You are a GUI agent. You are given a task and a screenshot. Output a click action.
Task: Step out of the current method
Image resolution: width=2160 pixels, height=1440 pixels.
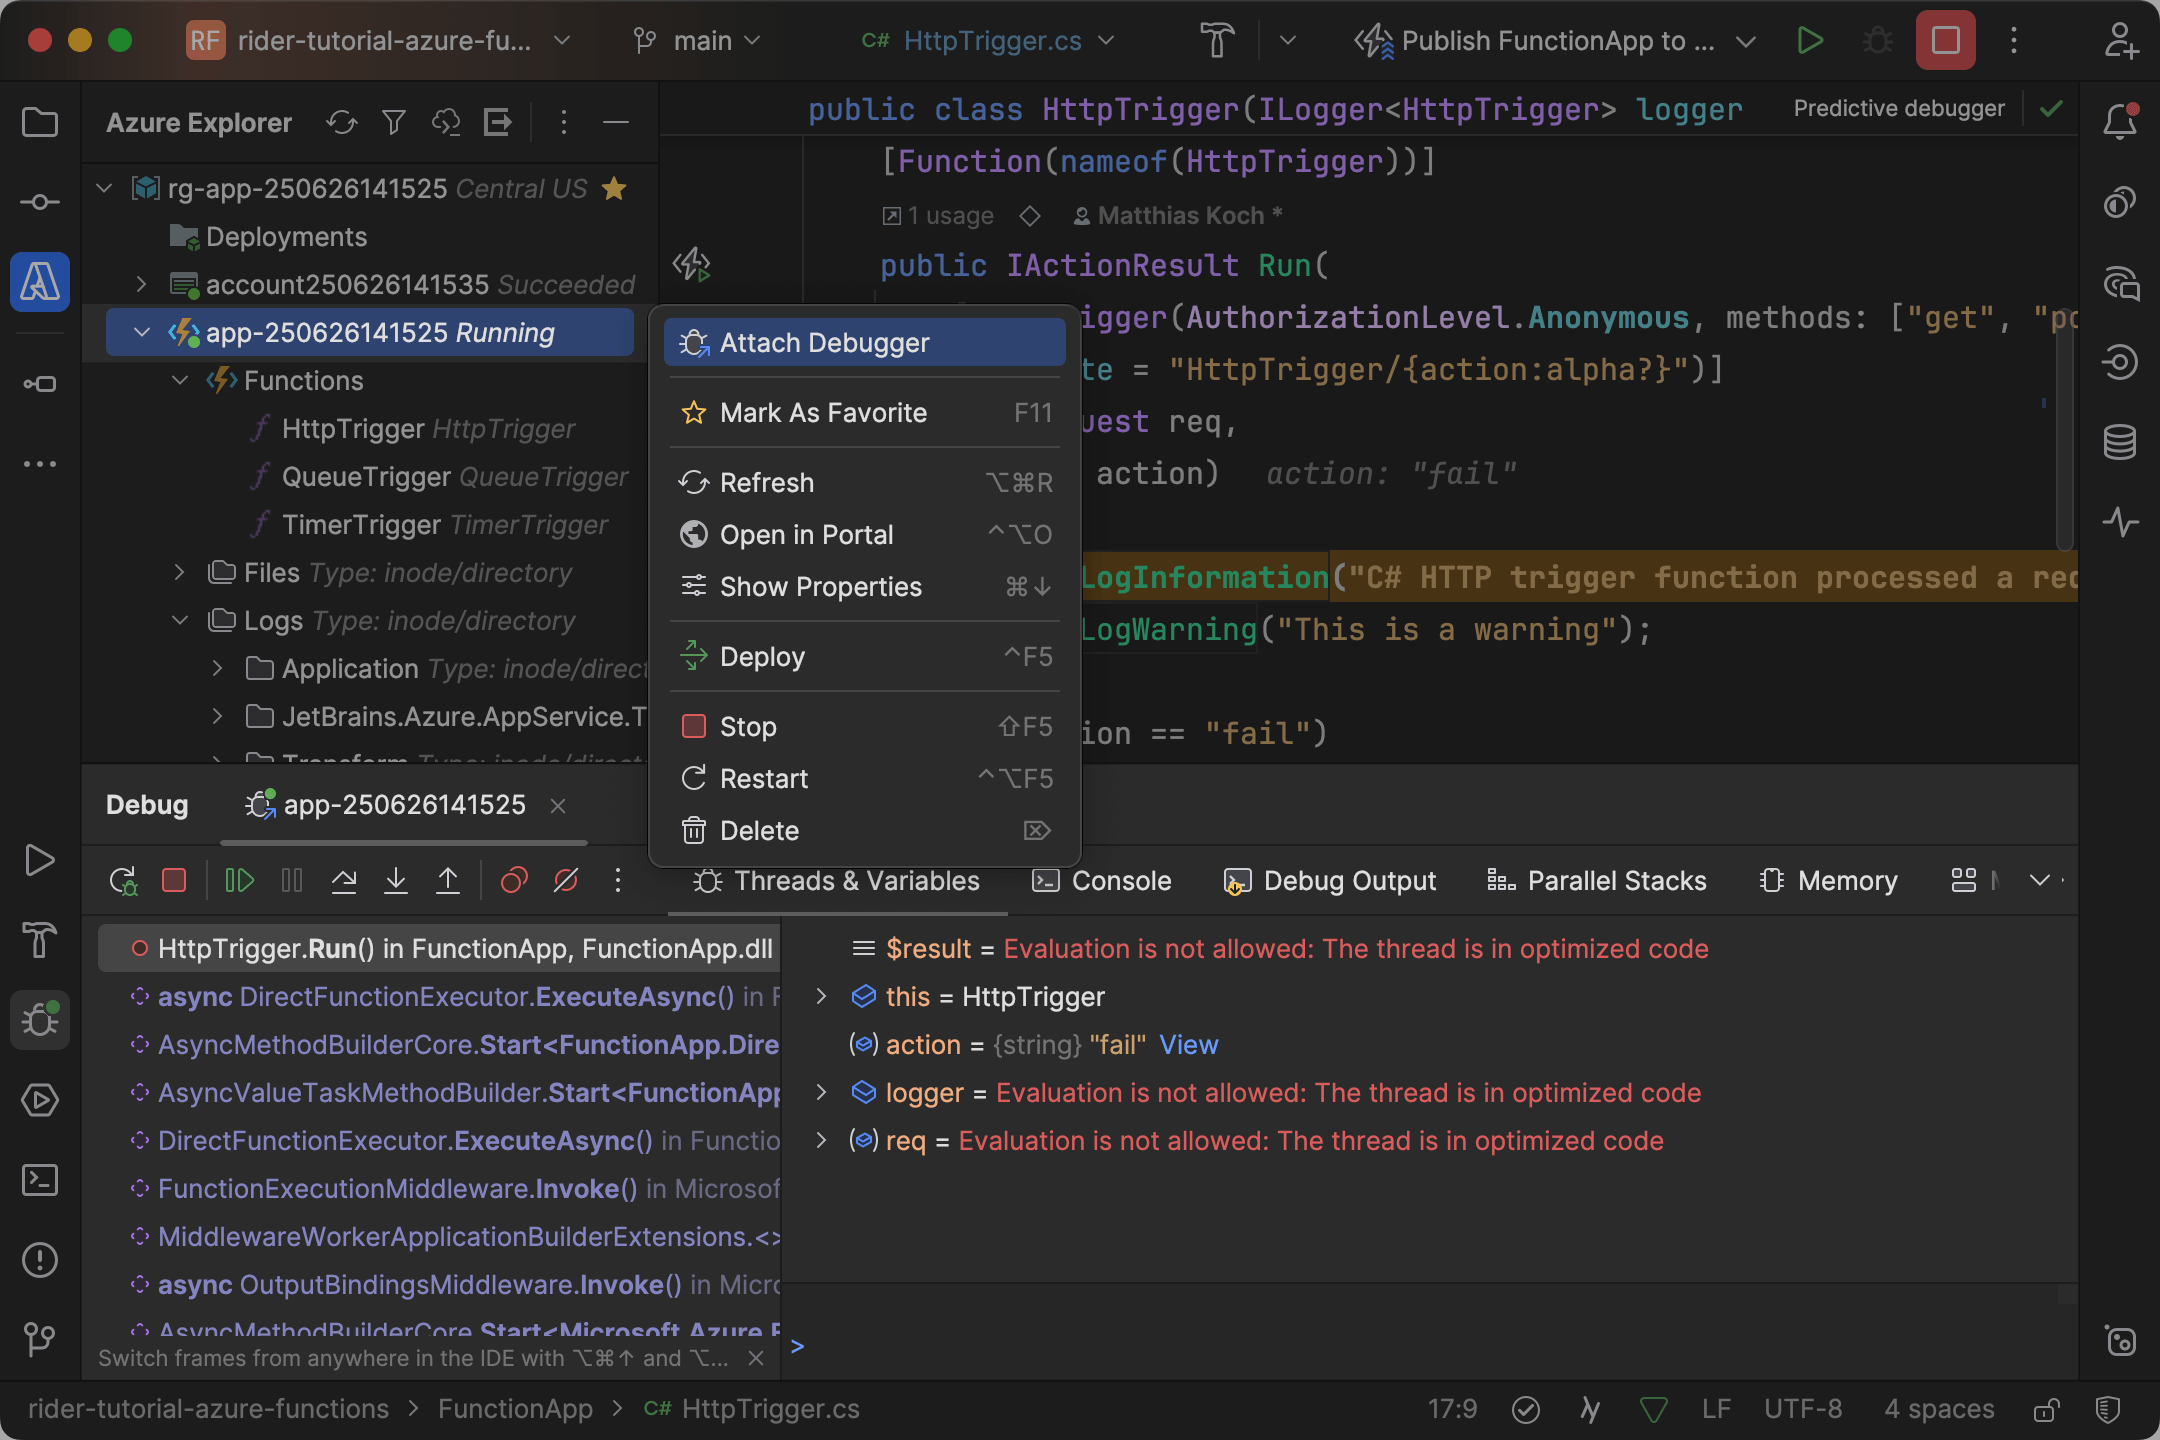(x=448, y=881)
